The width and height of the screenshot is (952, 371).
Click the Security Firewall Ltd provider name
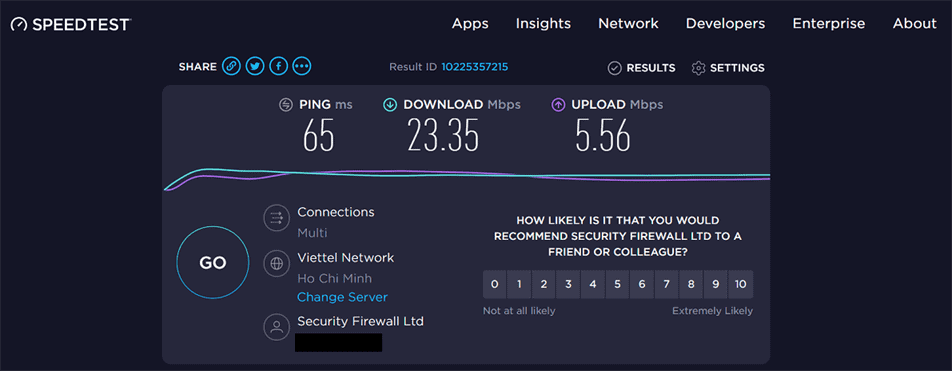pyautogui.click(x=361, y=321)
